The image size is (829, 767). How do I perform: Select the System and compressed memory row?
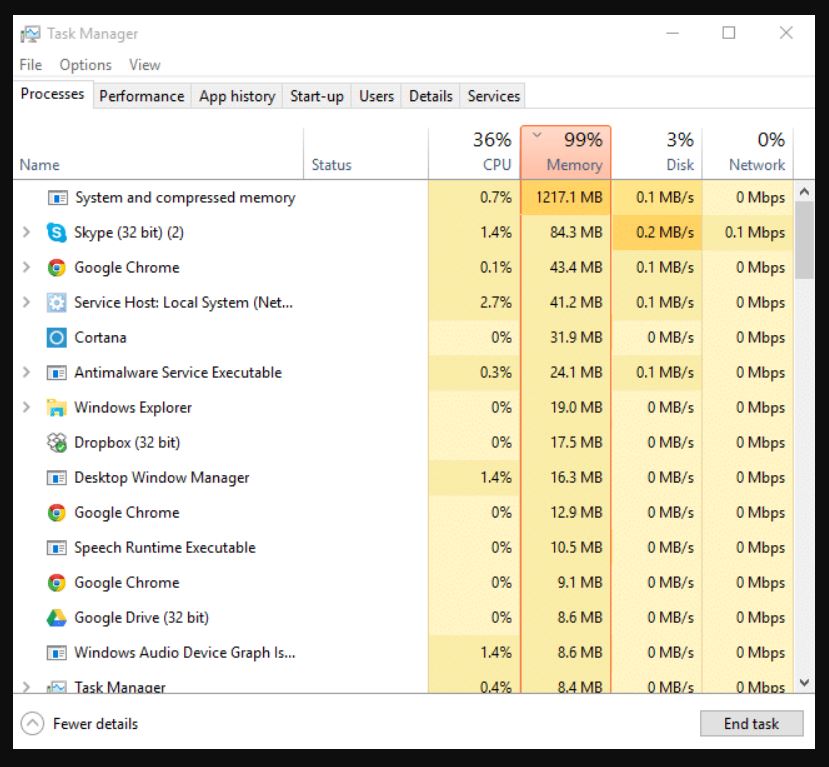click(404, 198)
